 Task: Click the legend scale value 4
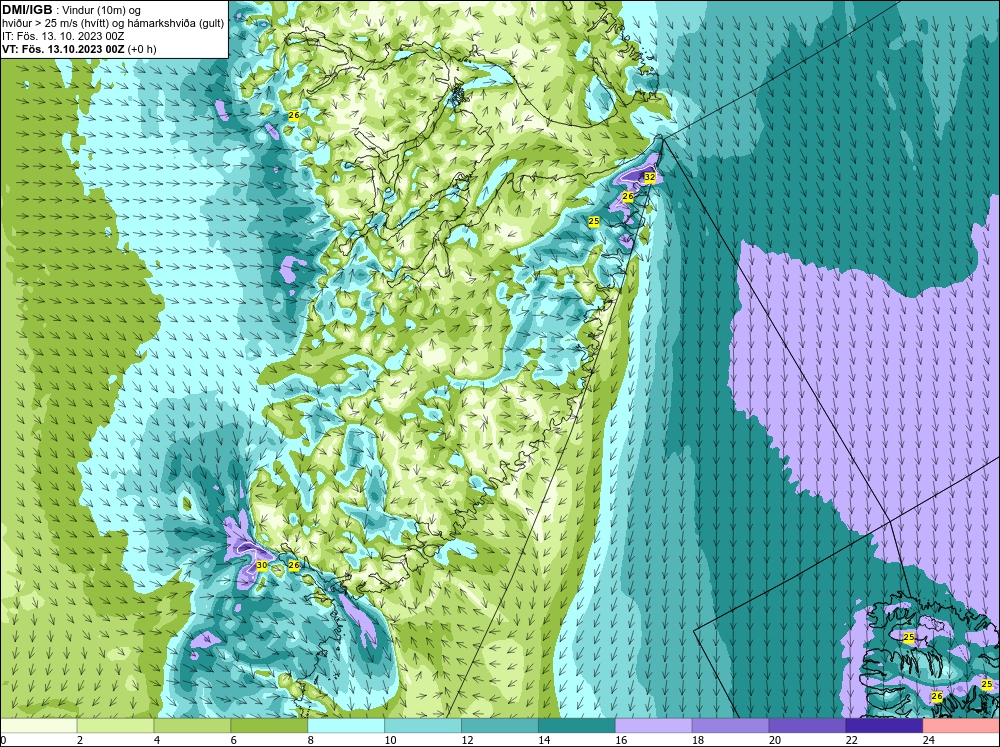click(157, 740)
